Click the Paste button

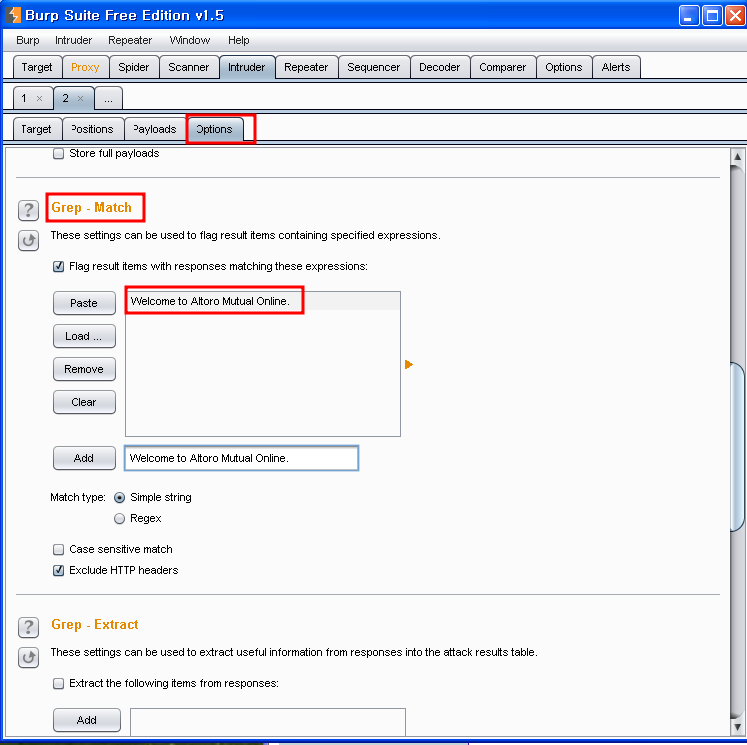84,303
